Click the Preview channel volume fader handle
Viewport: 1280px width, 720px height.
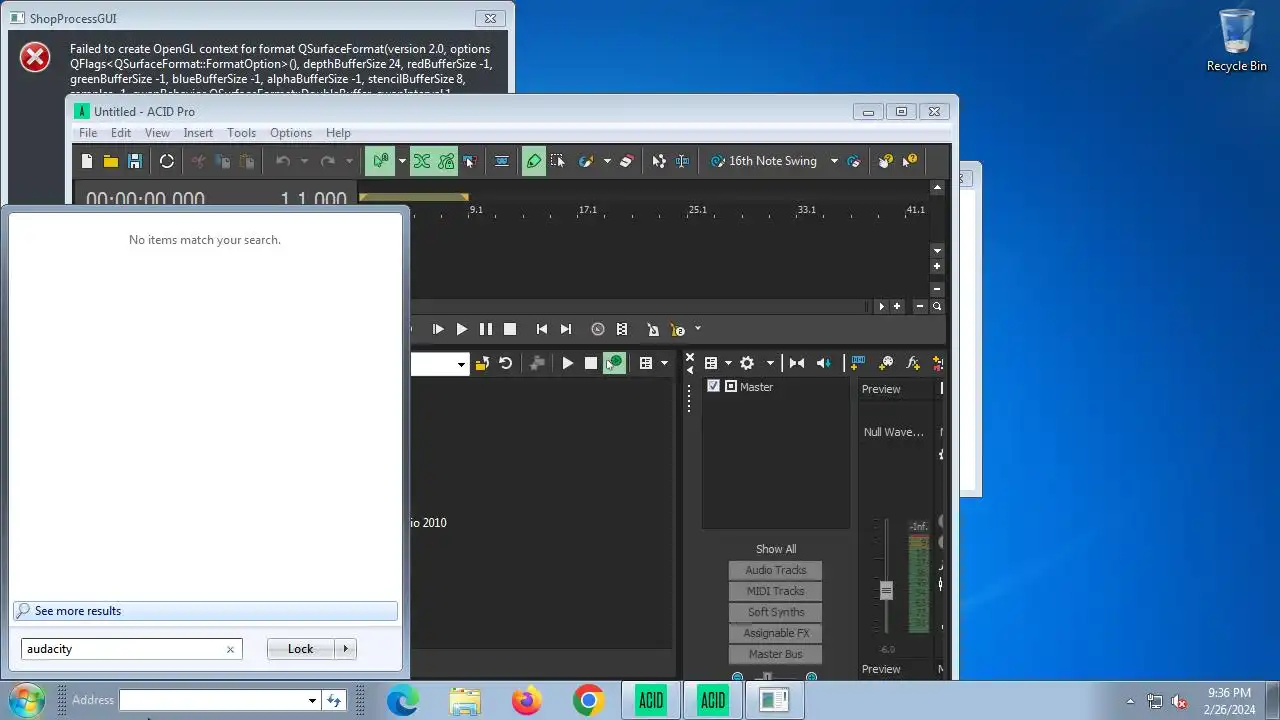point(886,591)
